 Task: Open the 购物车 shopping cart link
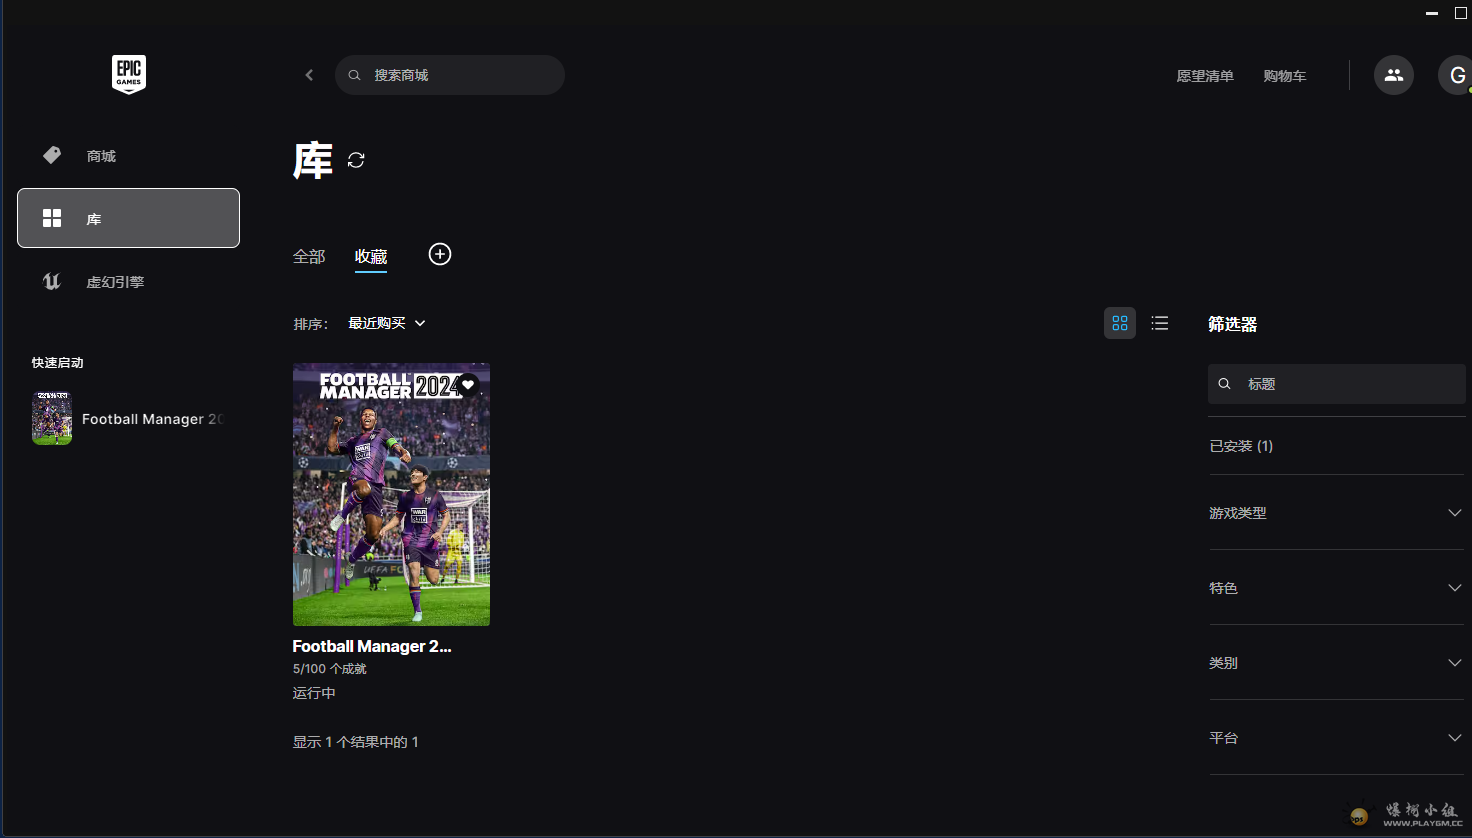point(1284,76)
